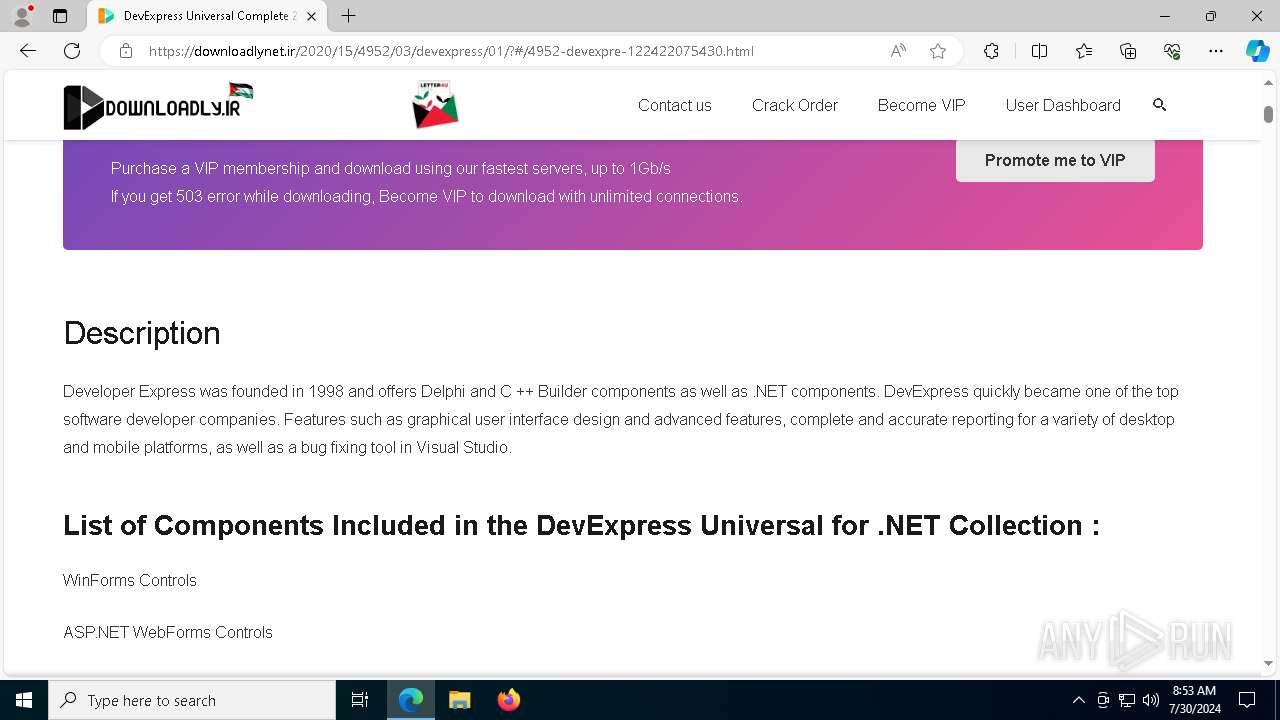This screenshot has width=1280, height=720.
Task: Click the Description heading
Action: pyautogui.click(x=142, y=333)
